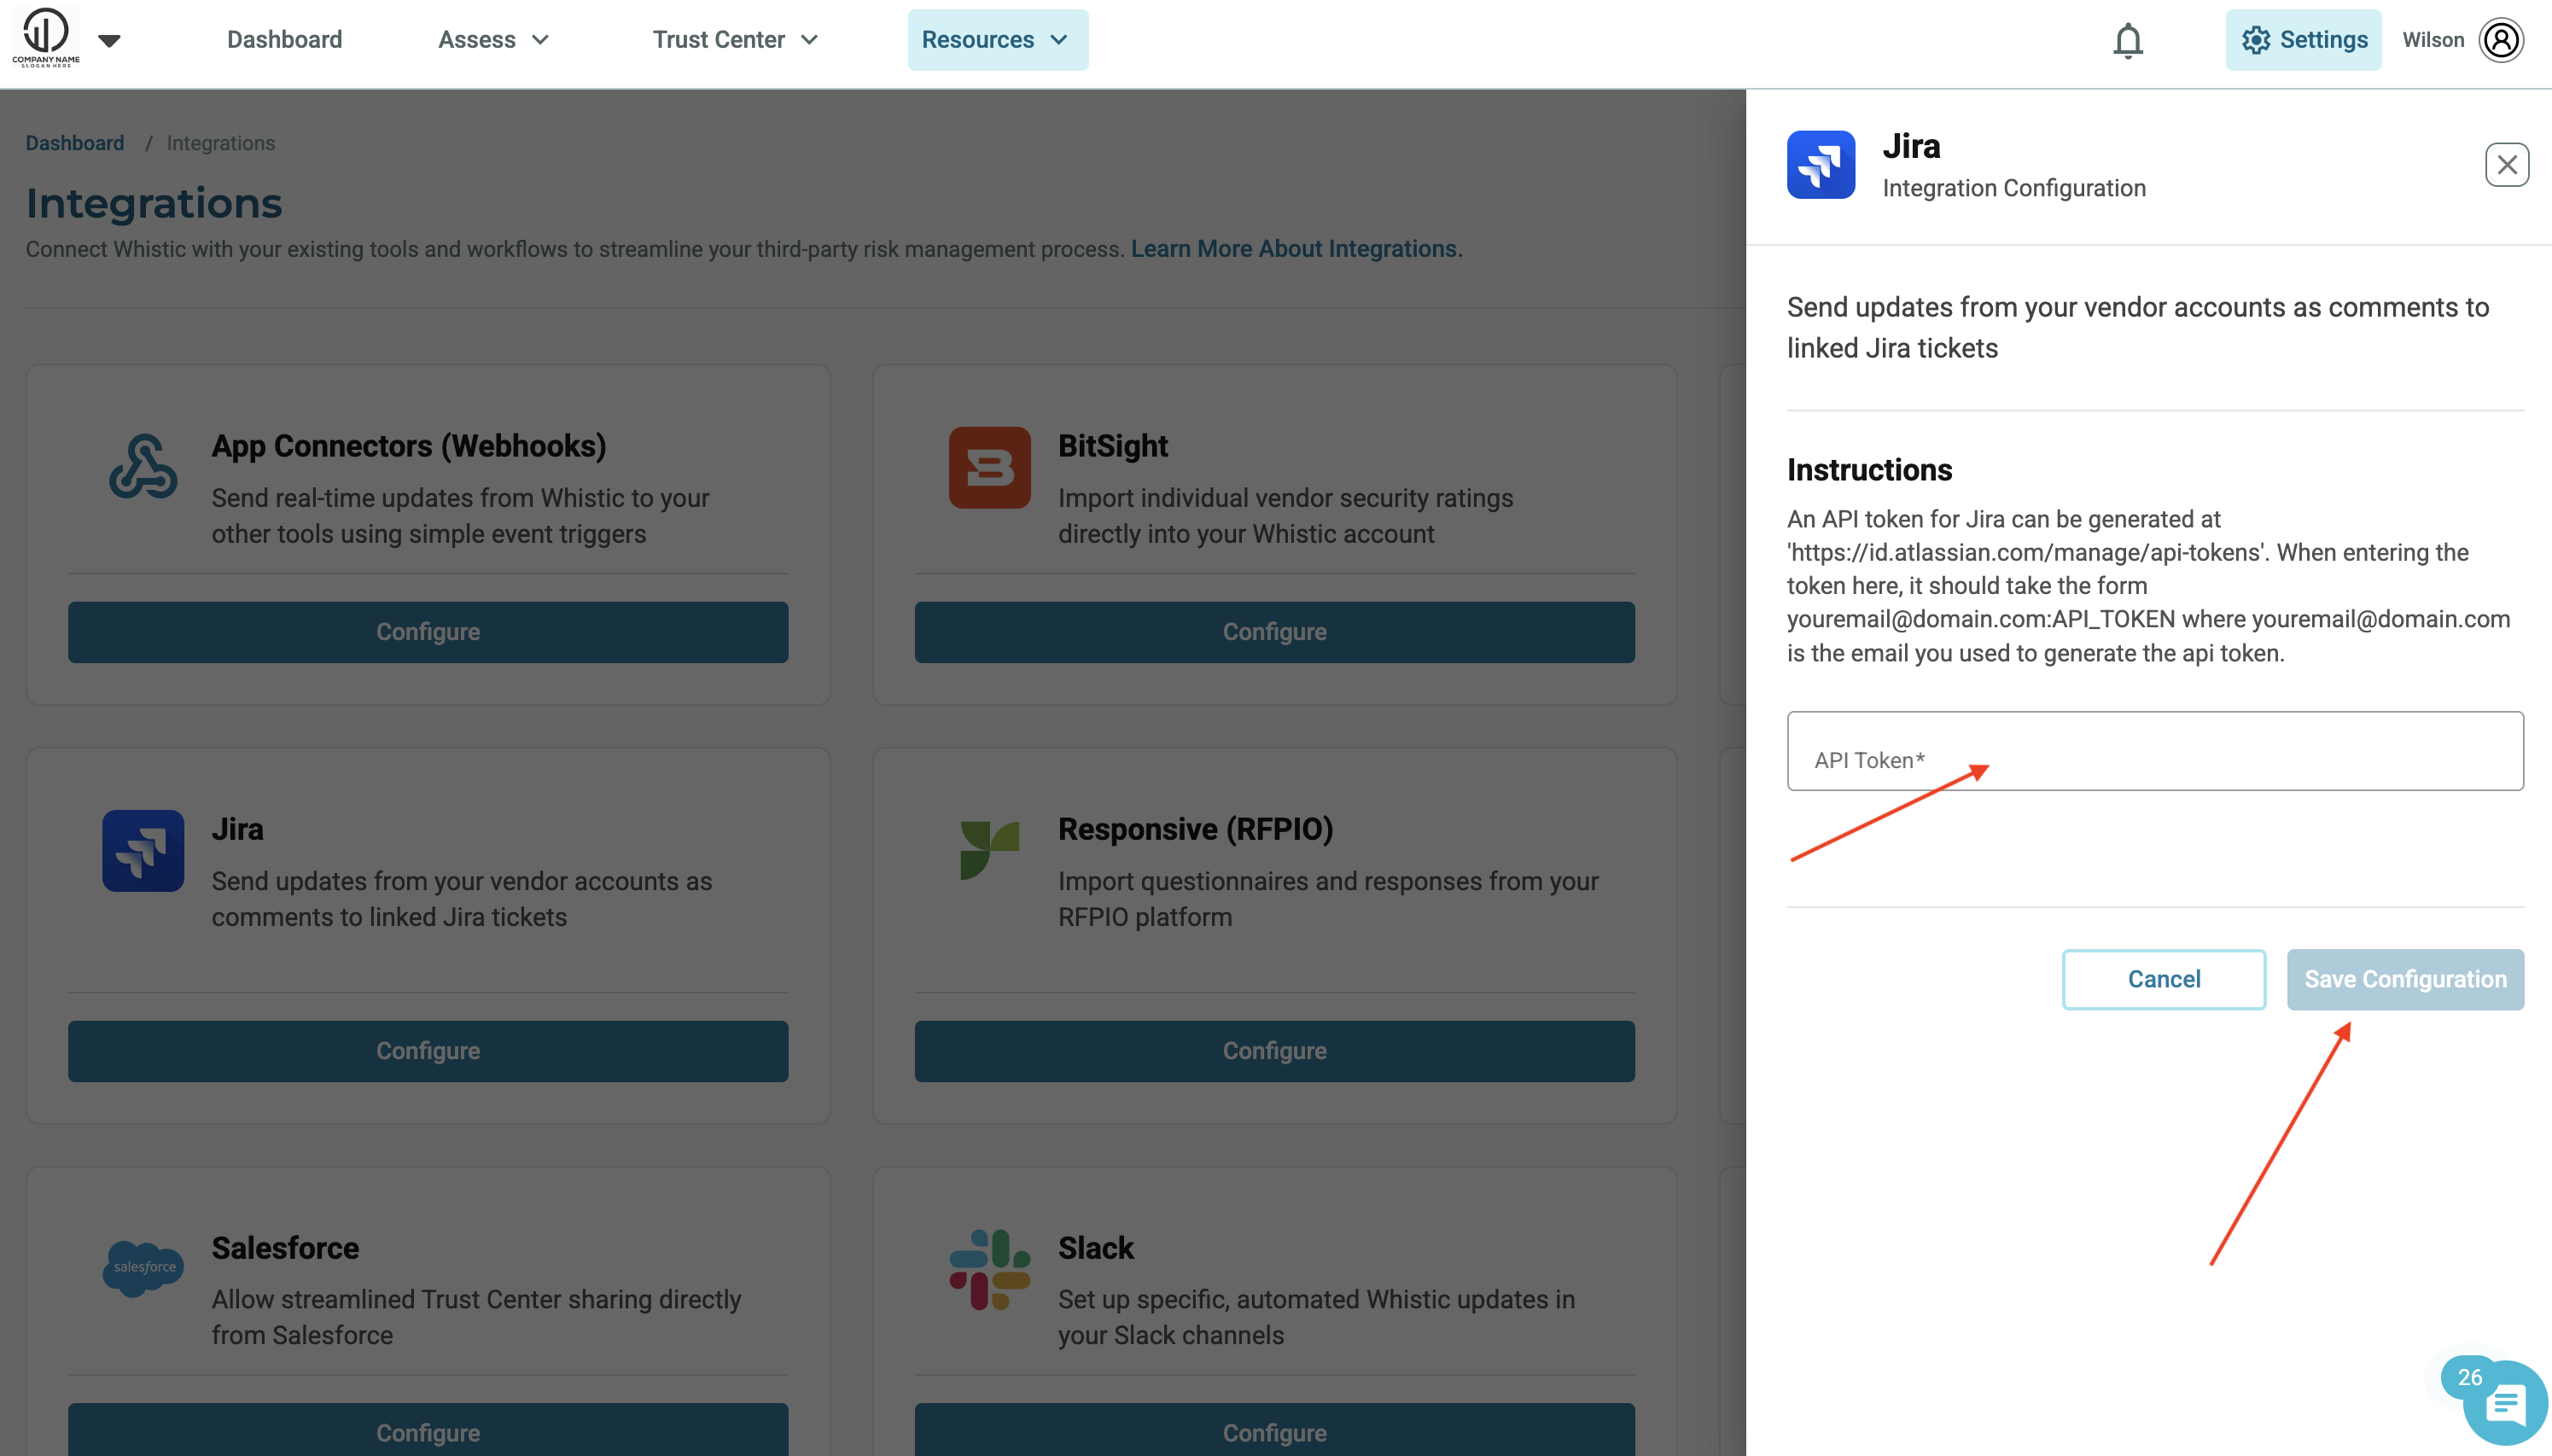The width and height of the screenshot is (2552, 1456).
Task: Click the Integrations page heading
Action: click(154, 204)
